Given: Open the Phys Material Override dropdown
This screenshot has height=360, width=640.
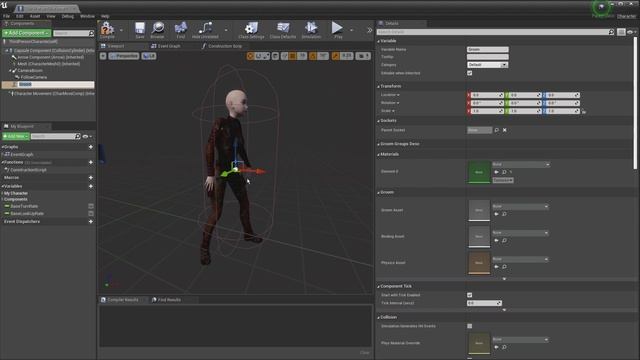Looking at the screenshot, I should pyautogui.click(x=520, y=339).
